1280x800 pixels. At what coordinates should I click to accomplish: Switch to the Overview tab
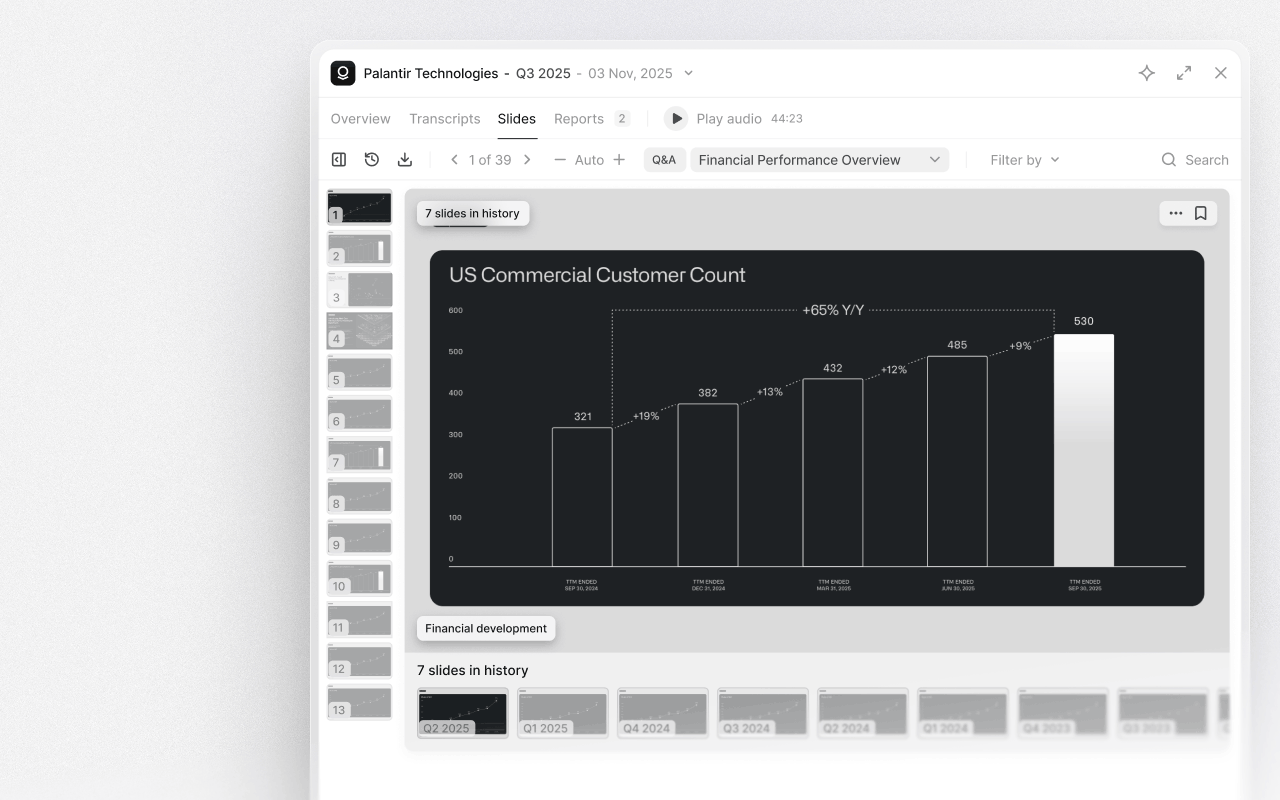pyautogui.click(x=361, y=119)
